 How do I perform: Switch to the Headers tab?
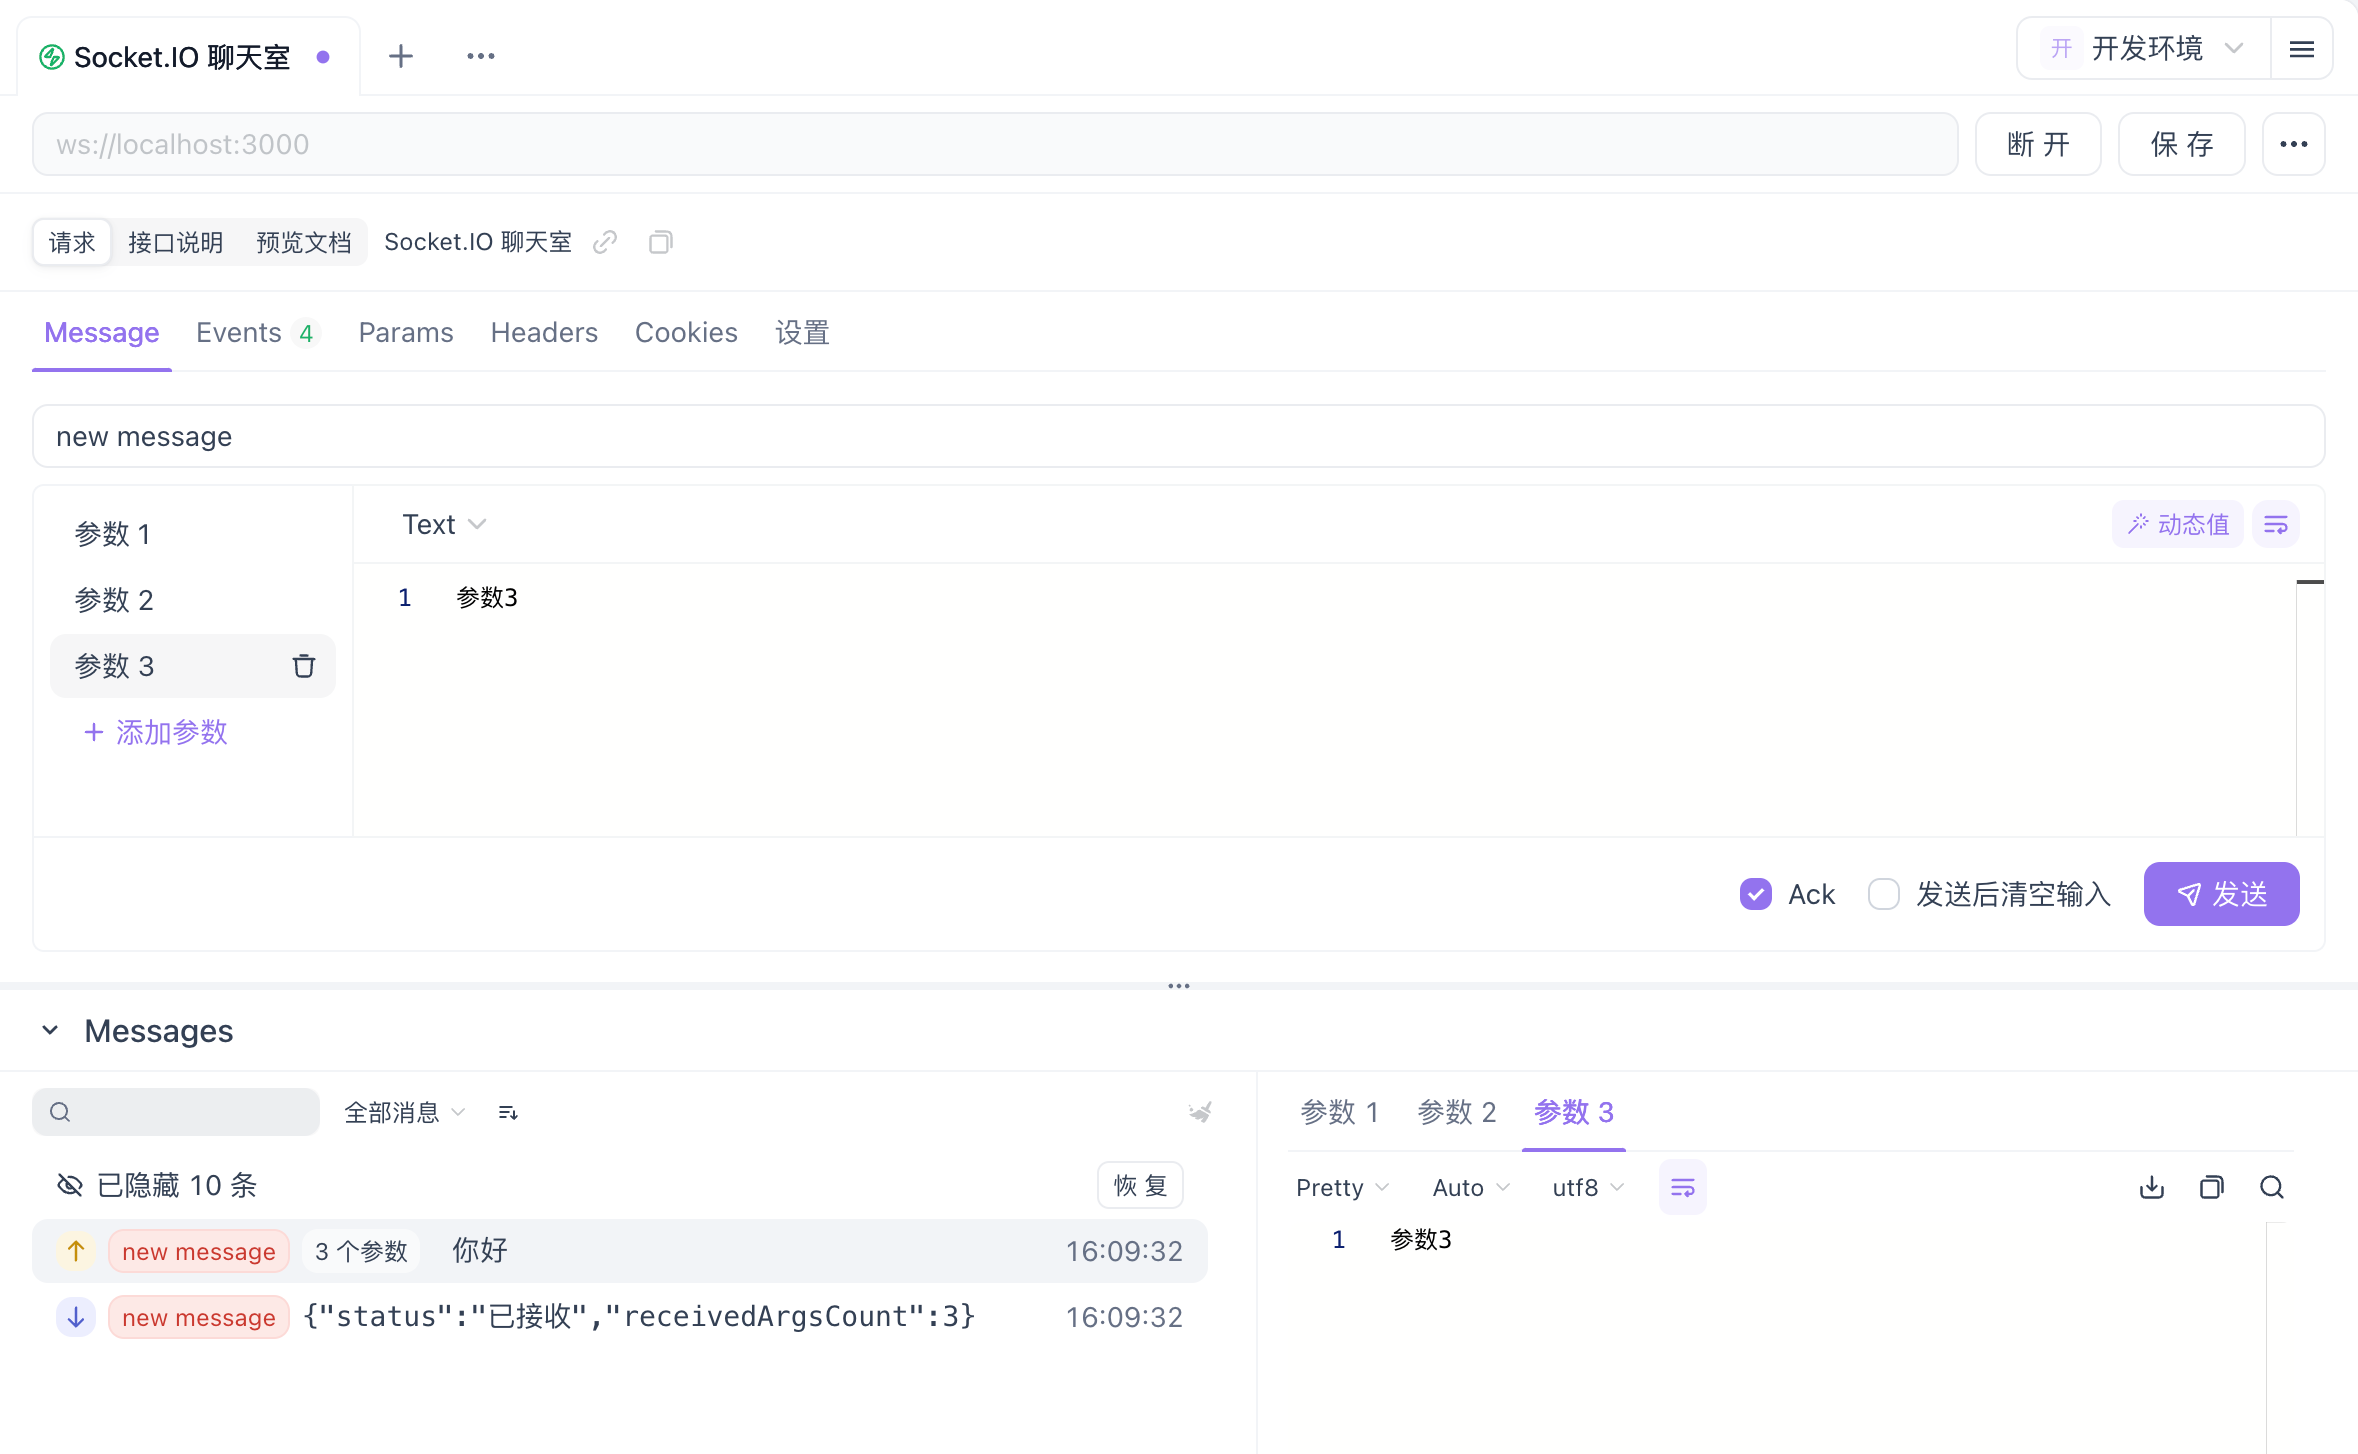[x=544, y=333]
